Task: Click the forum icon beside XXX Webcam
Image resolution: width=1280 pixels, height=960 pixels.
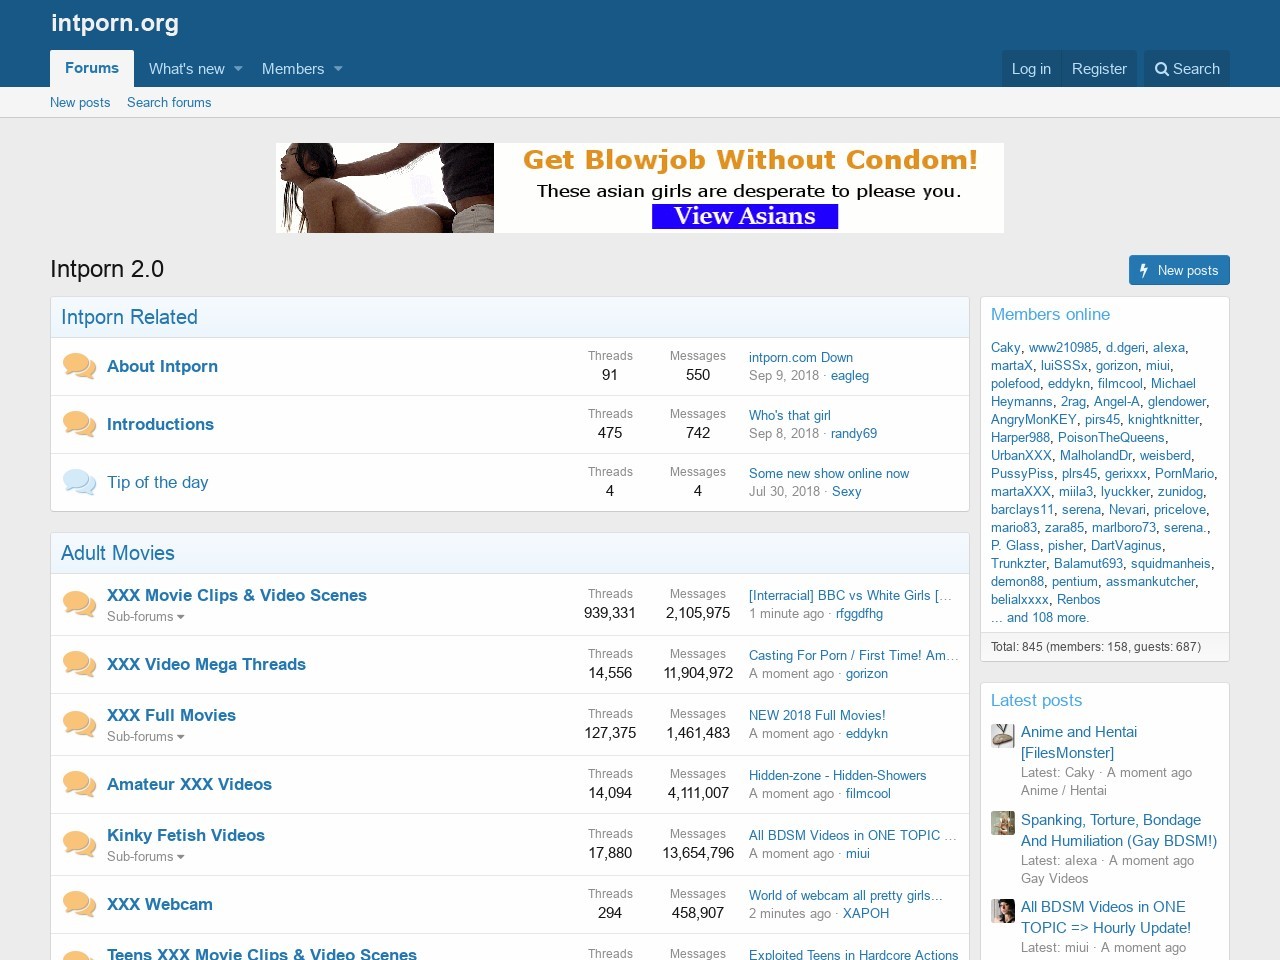Action: pos(79,904)
